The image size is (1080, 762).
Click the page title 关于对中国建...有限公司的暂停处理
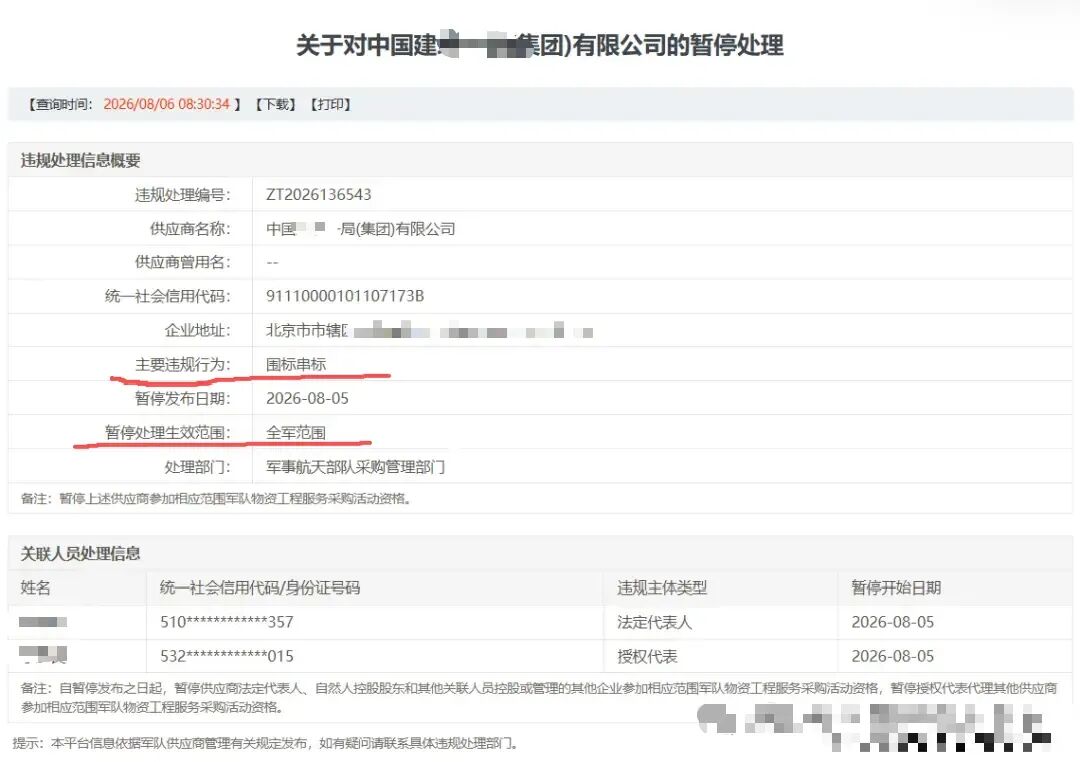[540, 45]
